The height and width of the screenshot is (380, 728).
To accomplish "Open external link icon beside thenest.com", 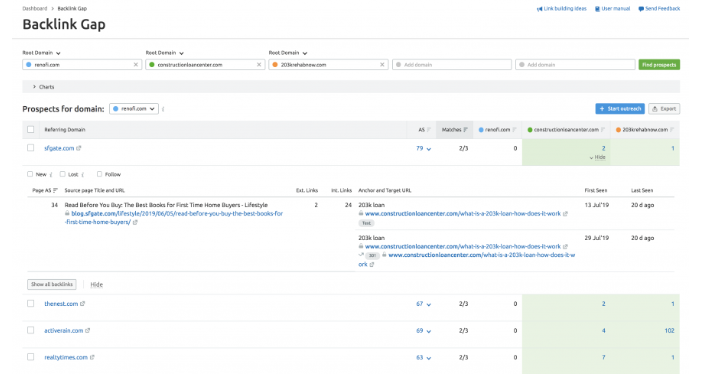I will [82, 304].
